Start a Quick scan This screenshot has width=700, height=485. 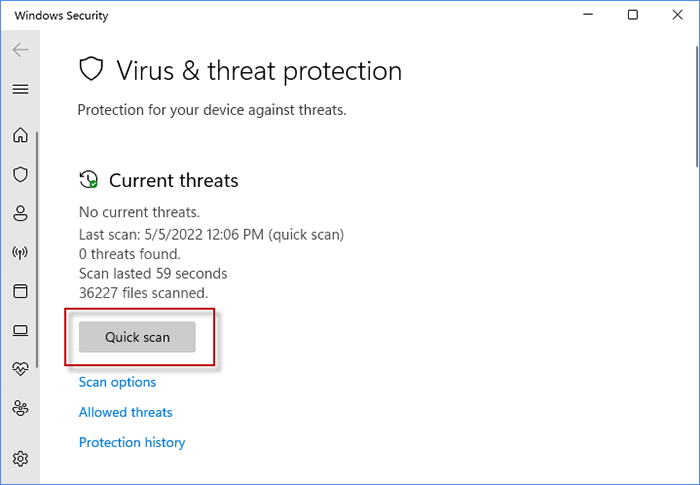[x=137, y=337]
